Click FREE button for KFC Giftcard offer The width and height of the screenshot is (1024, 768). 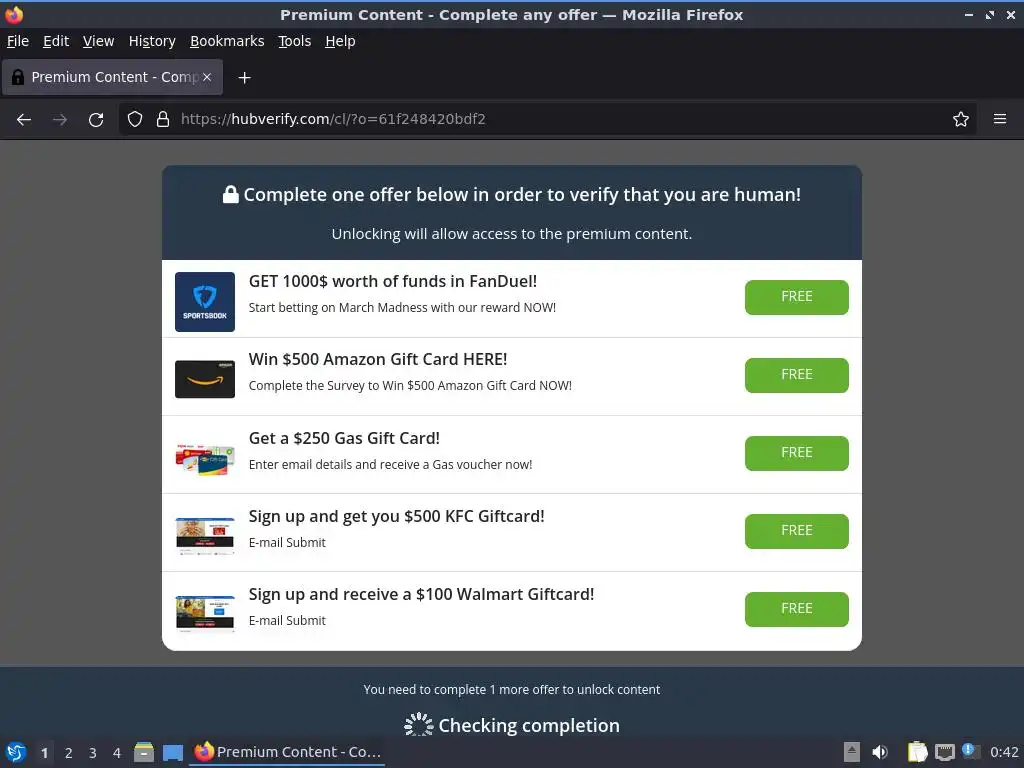click(797, 531)
